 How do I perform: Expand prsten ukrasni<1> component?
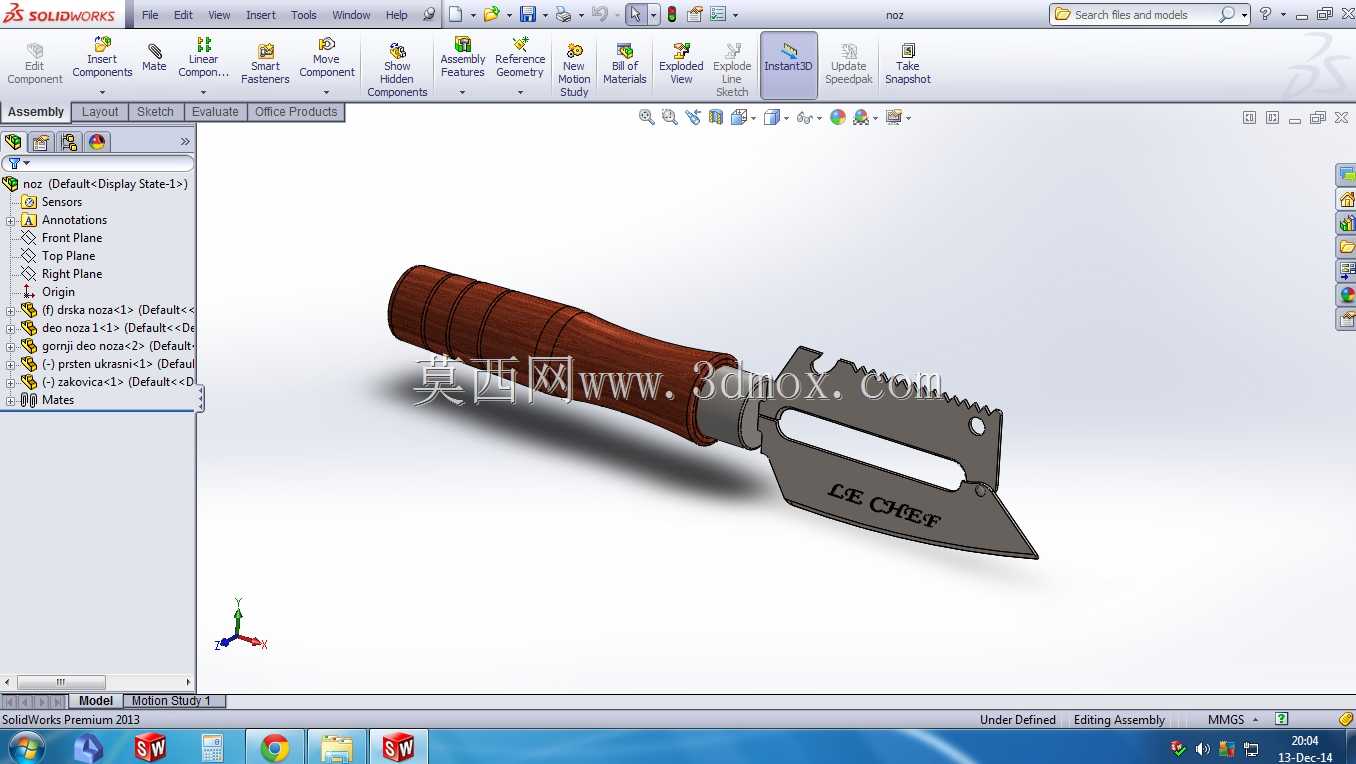(10, 364)
